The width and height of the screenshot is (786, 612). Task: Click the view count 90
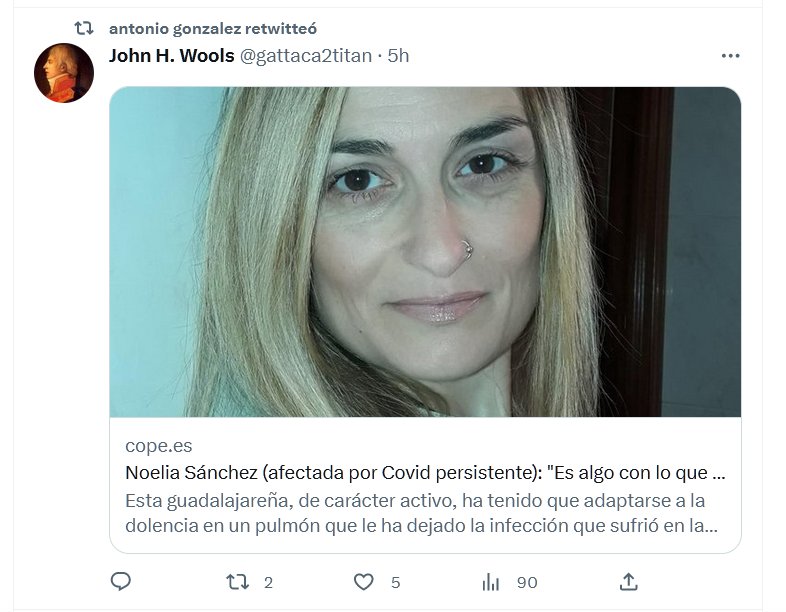point(527,582)
